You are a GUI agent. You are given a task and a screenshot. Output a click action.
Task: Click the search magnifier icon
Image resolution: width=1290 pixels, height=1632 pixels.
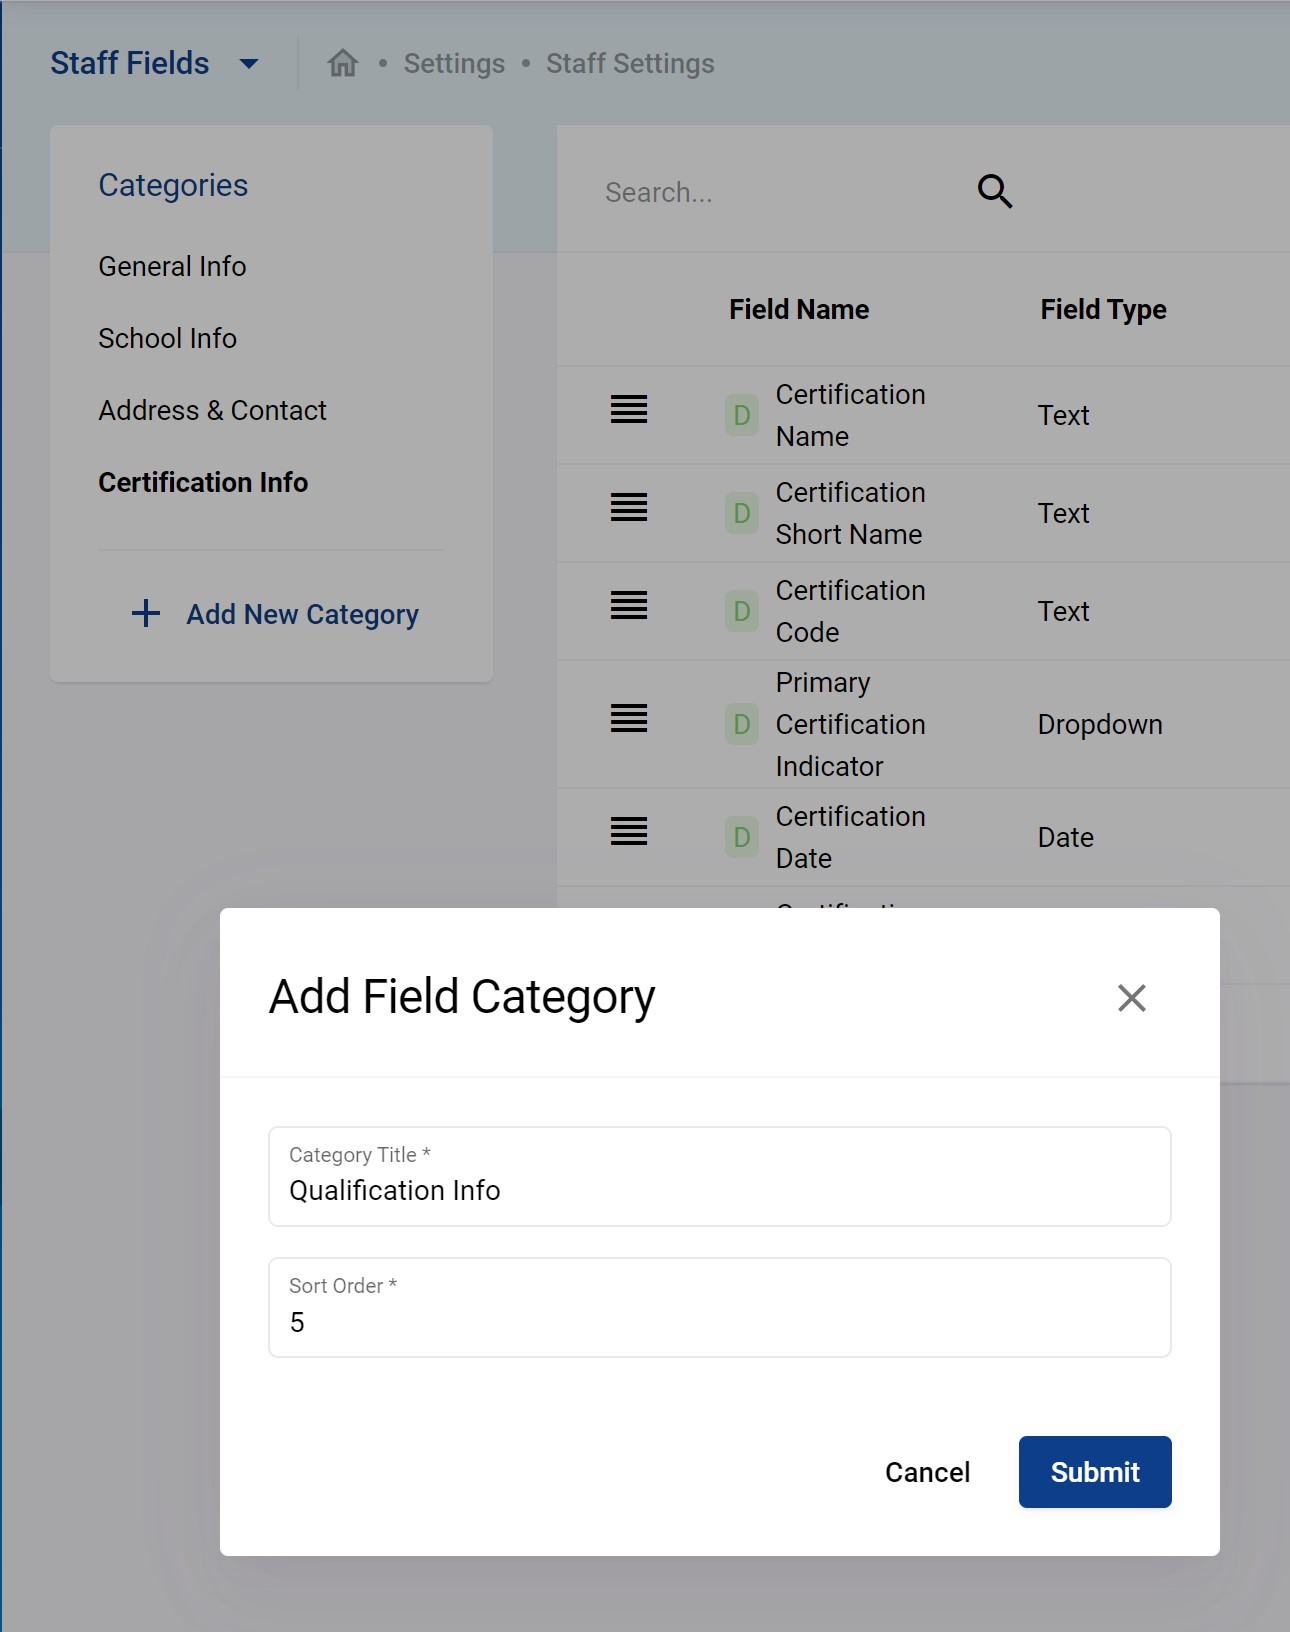pyautogui.click(x=994, y=191)
